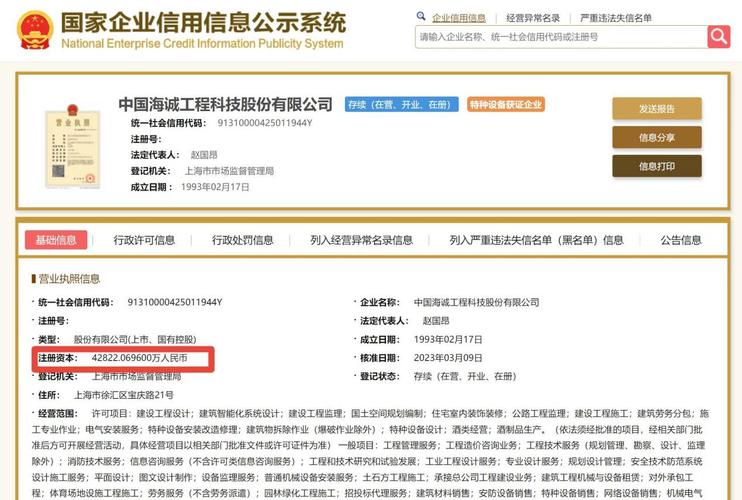Click the red search magnifier button

[x=719, y=36]
